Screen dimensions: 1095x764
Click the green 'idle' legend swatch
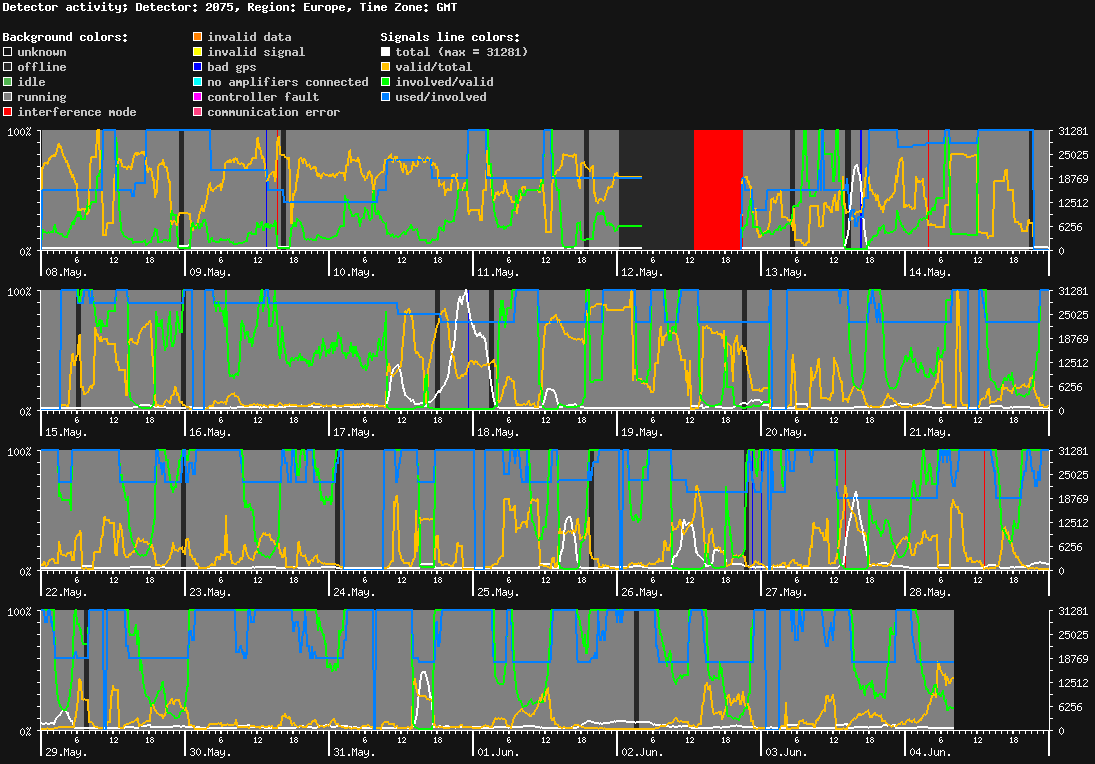(8, 82)
